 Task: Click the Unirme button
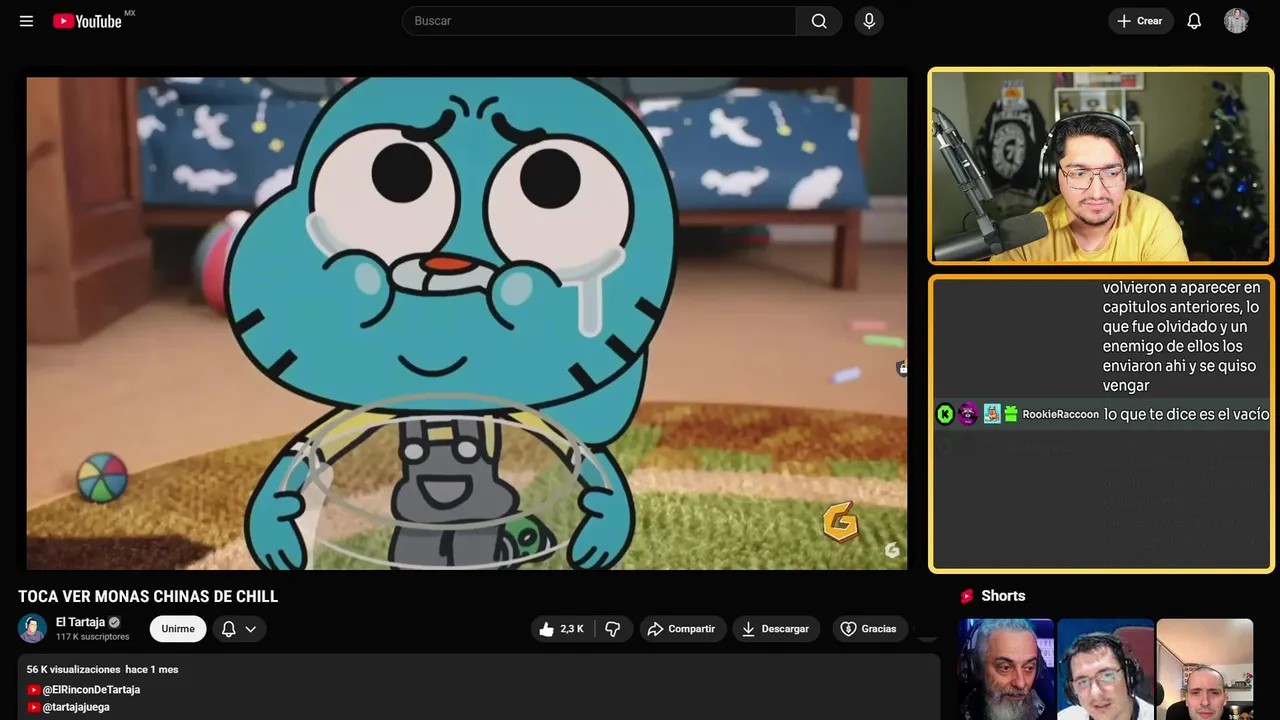coord(178,629)
